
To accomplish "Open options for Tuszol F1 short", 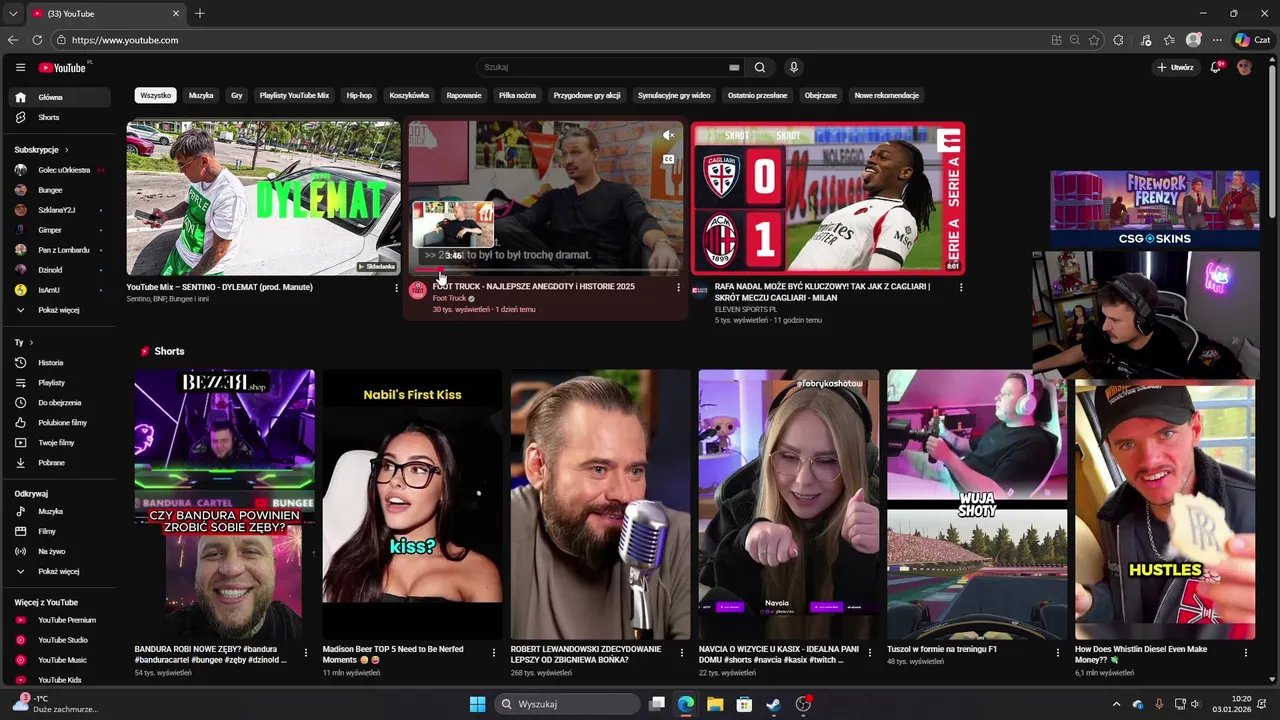I will (x=1058, y=653).
